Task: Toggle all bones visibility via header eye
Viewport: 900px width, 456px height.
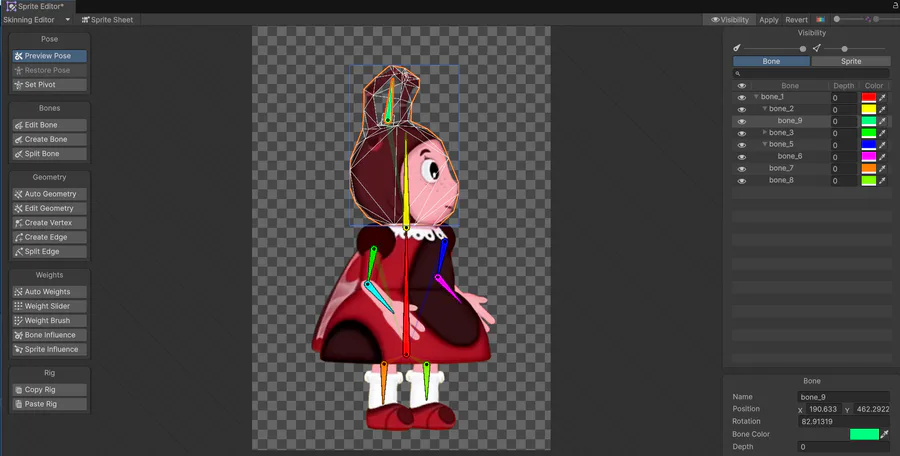Action: (742, 86)
